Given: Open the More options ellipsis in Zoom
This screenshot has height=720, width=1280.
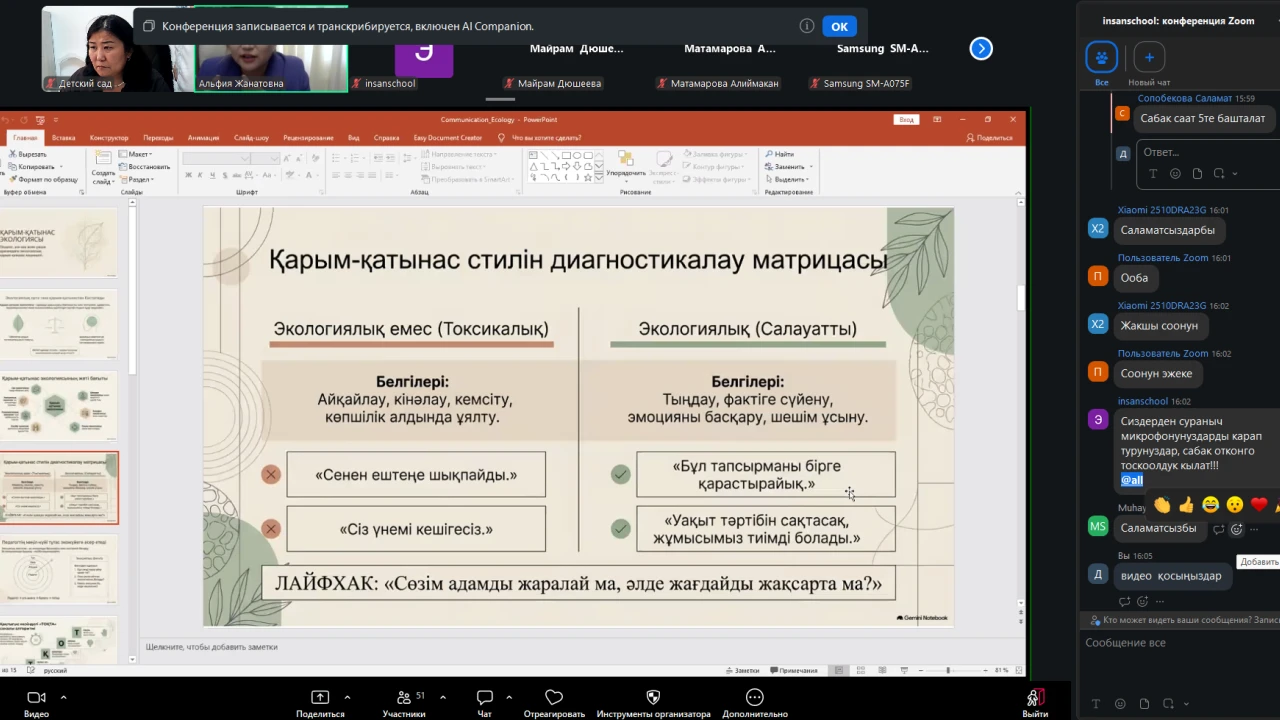Looking at the screenshot, I should (755, 697).
